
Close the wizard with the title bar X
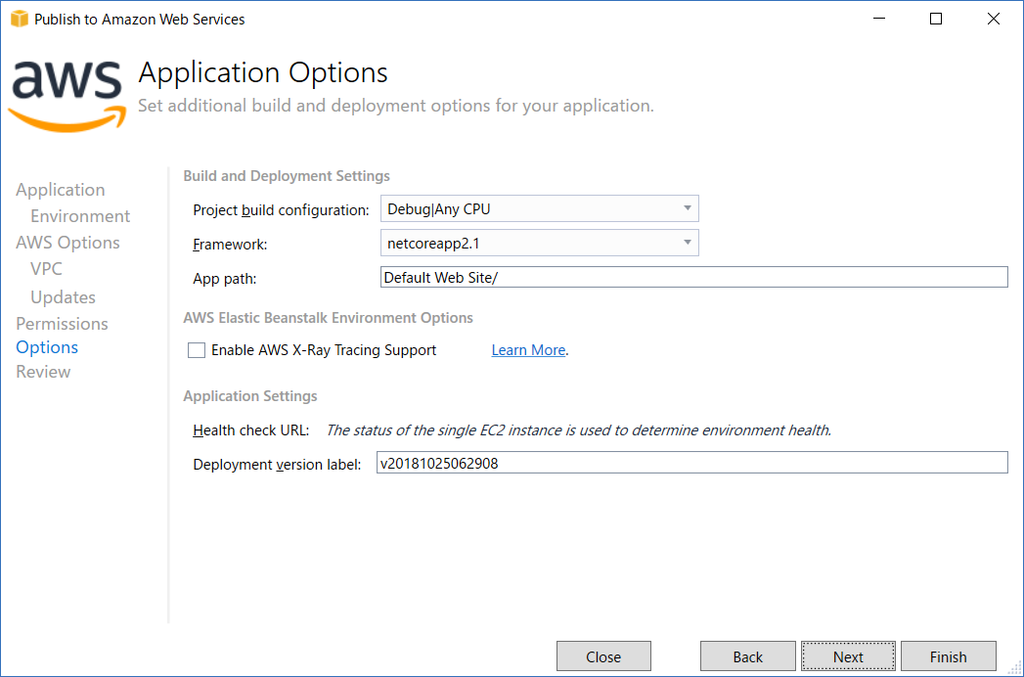coord(993,19)
